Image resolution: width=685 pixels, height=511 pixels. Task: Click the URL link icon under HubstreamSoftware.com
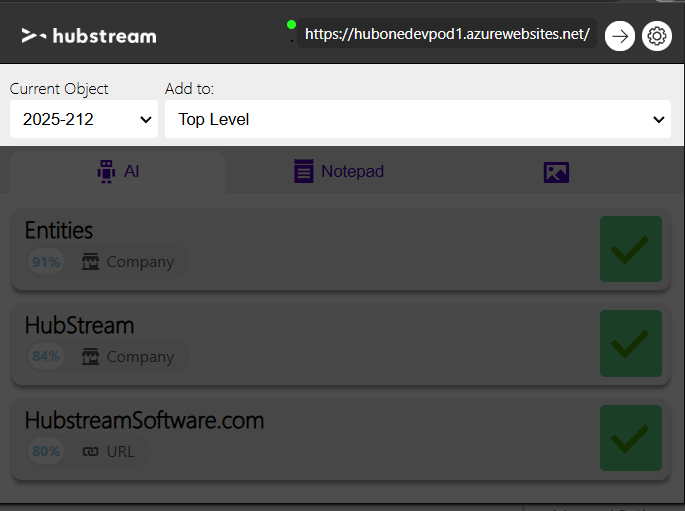91,452
